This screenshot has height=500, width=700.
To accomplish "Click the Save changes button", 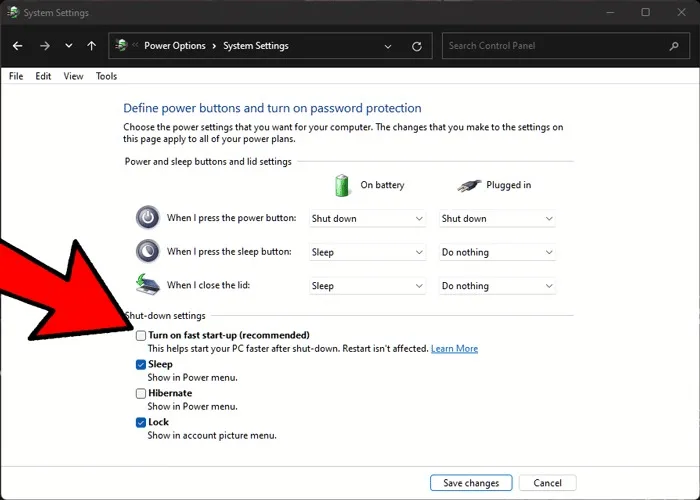I will [471, 483].
